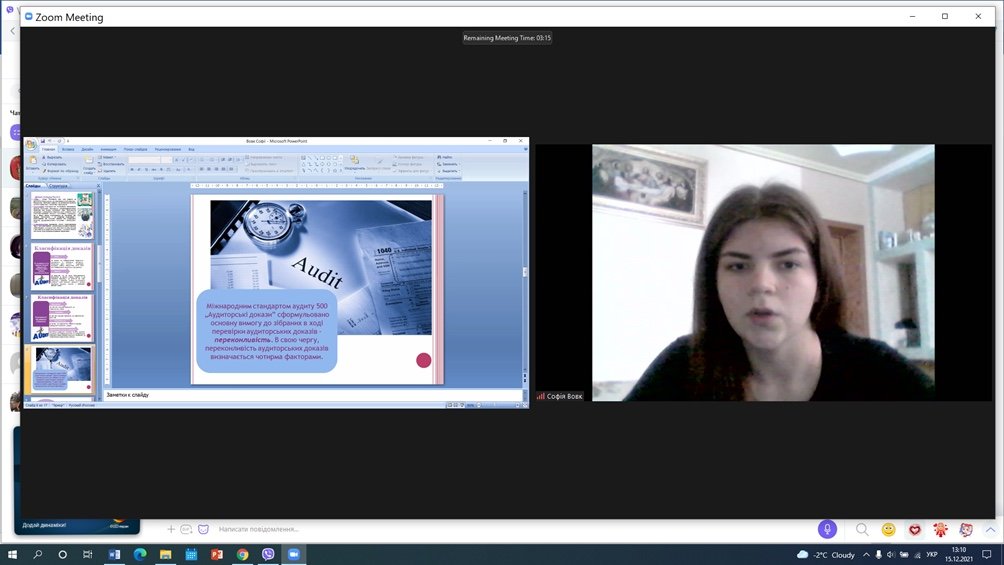Launch Microsoft Edge from taskbar
The image size is (1004, 565).
coord(140,554)
